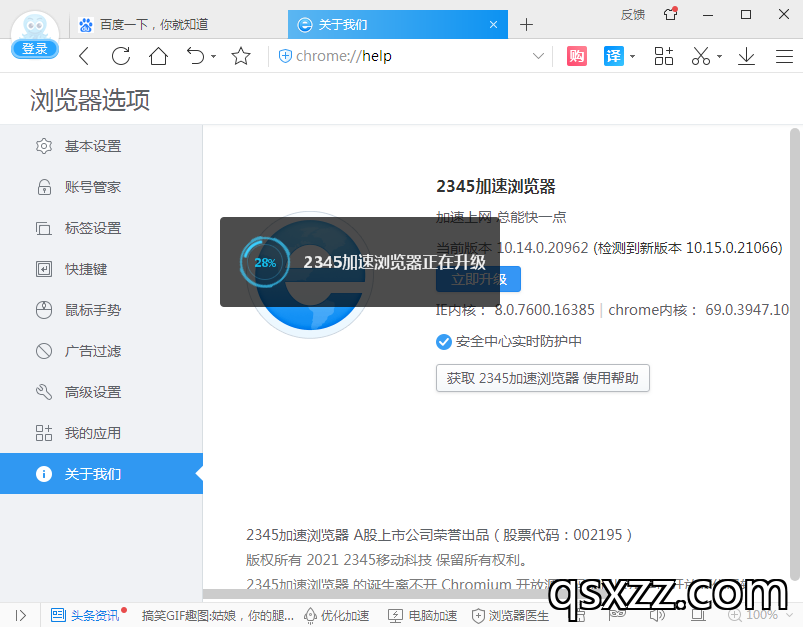Expand screenshot options dropdown arrow

pos(720,56)
